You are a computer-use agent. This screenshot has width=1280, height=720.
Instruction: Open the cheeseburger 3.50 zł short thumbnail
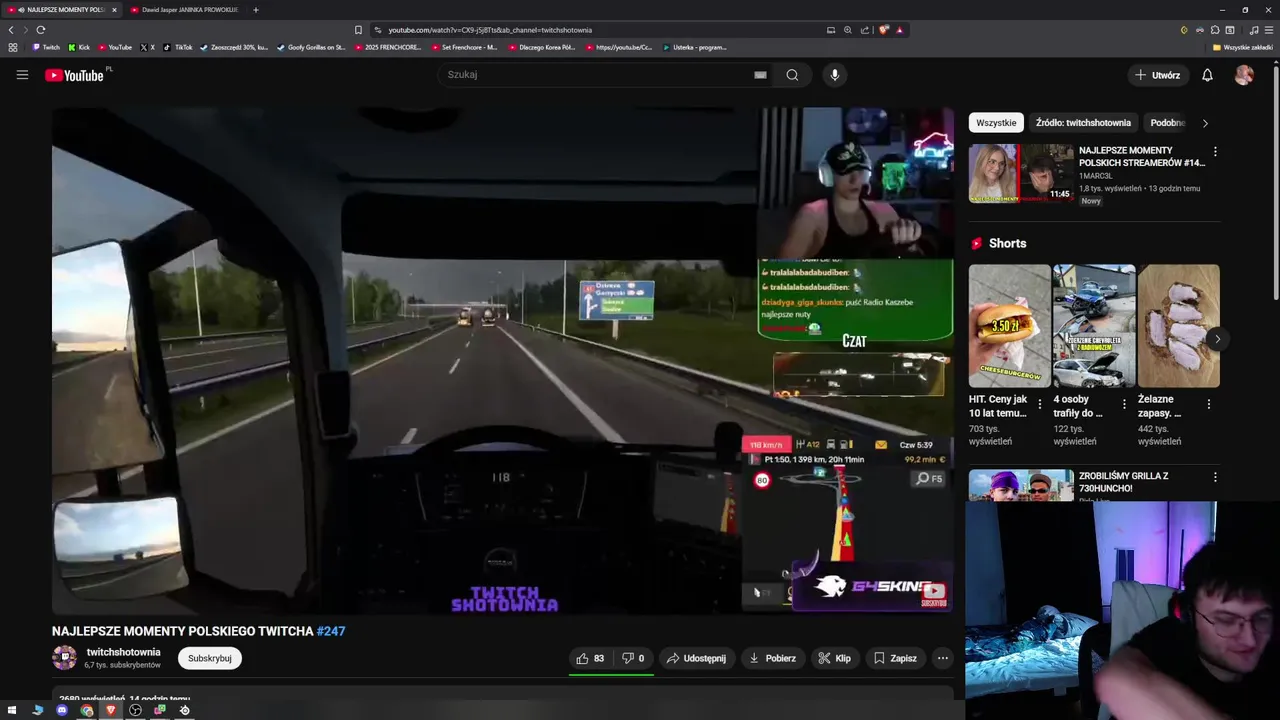[1009, 326]
